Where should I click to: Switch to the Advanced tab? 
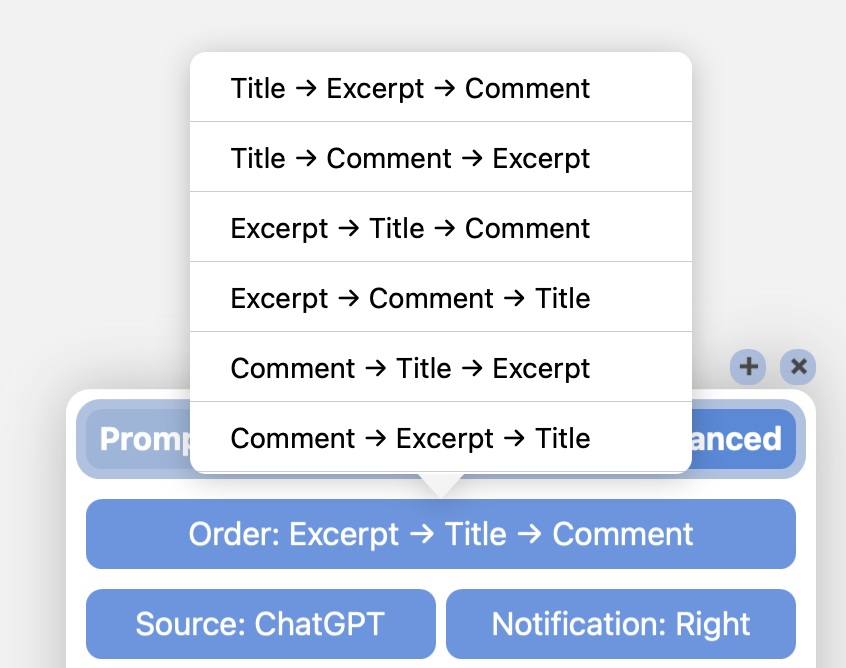(x=743, y=439)
